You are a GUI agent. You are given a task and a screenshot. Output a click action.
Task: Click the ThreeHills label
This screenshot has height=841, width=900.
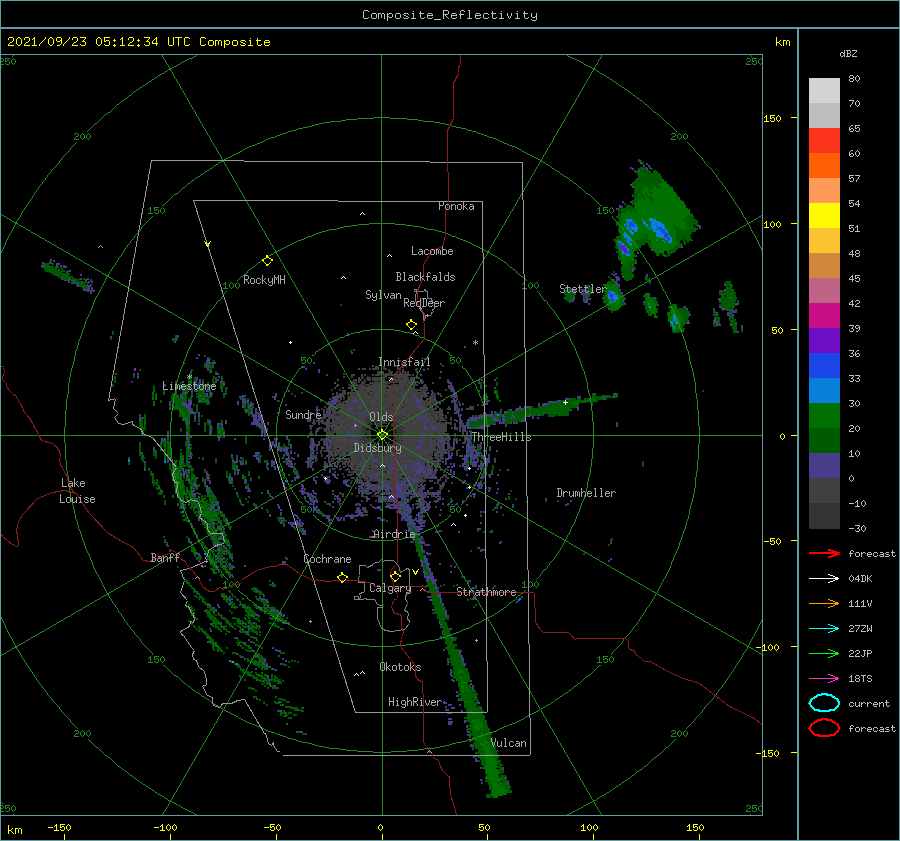[502, 437]
